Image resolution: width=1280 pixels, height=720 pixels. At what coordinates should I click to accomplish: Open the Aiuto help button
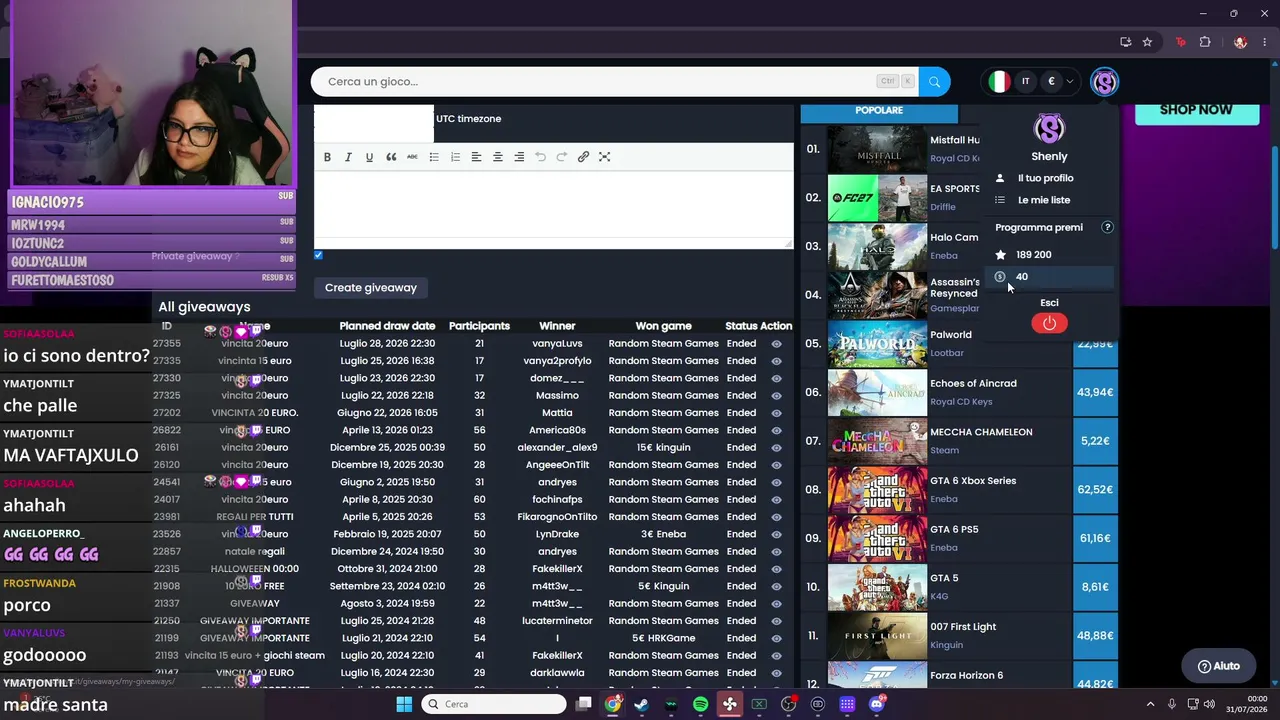(x=1218, y=666)
